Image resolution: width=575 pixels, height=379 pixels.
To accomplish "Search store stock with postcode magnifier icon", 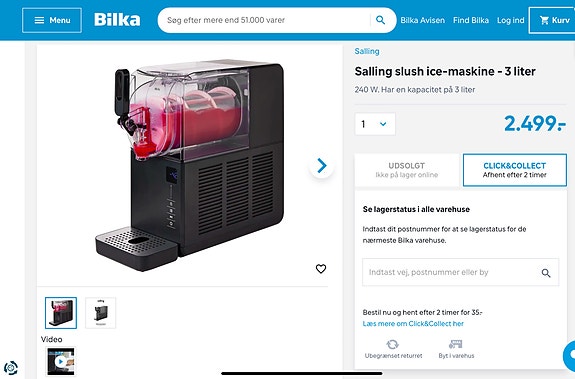I will click(x=546, y=273).
